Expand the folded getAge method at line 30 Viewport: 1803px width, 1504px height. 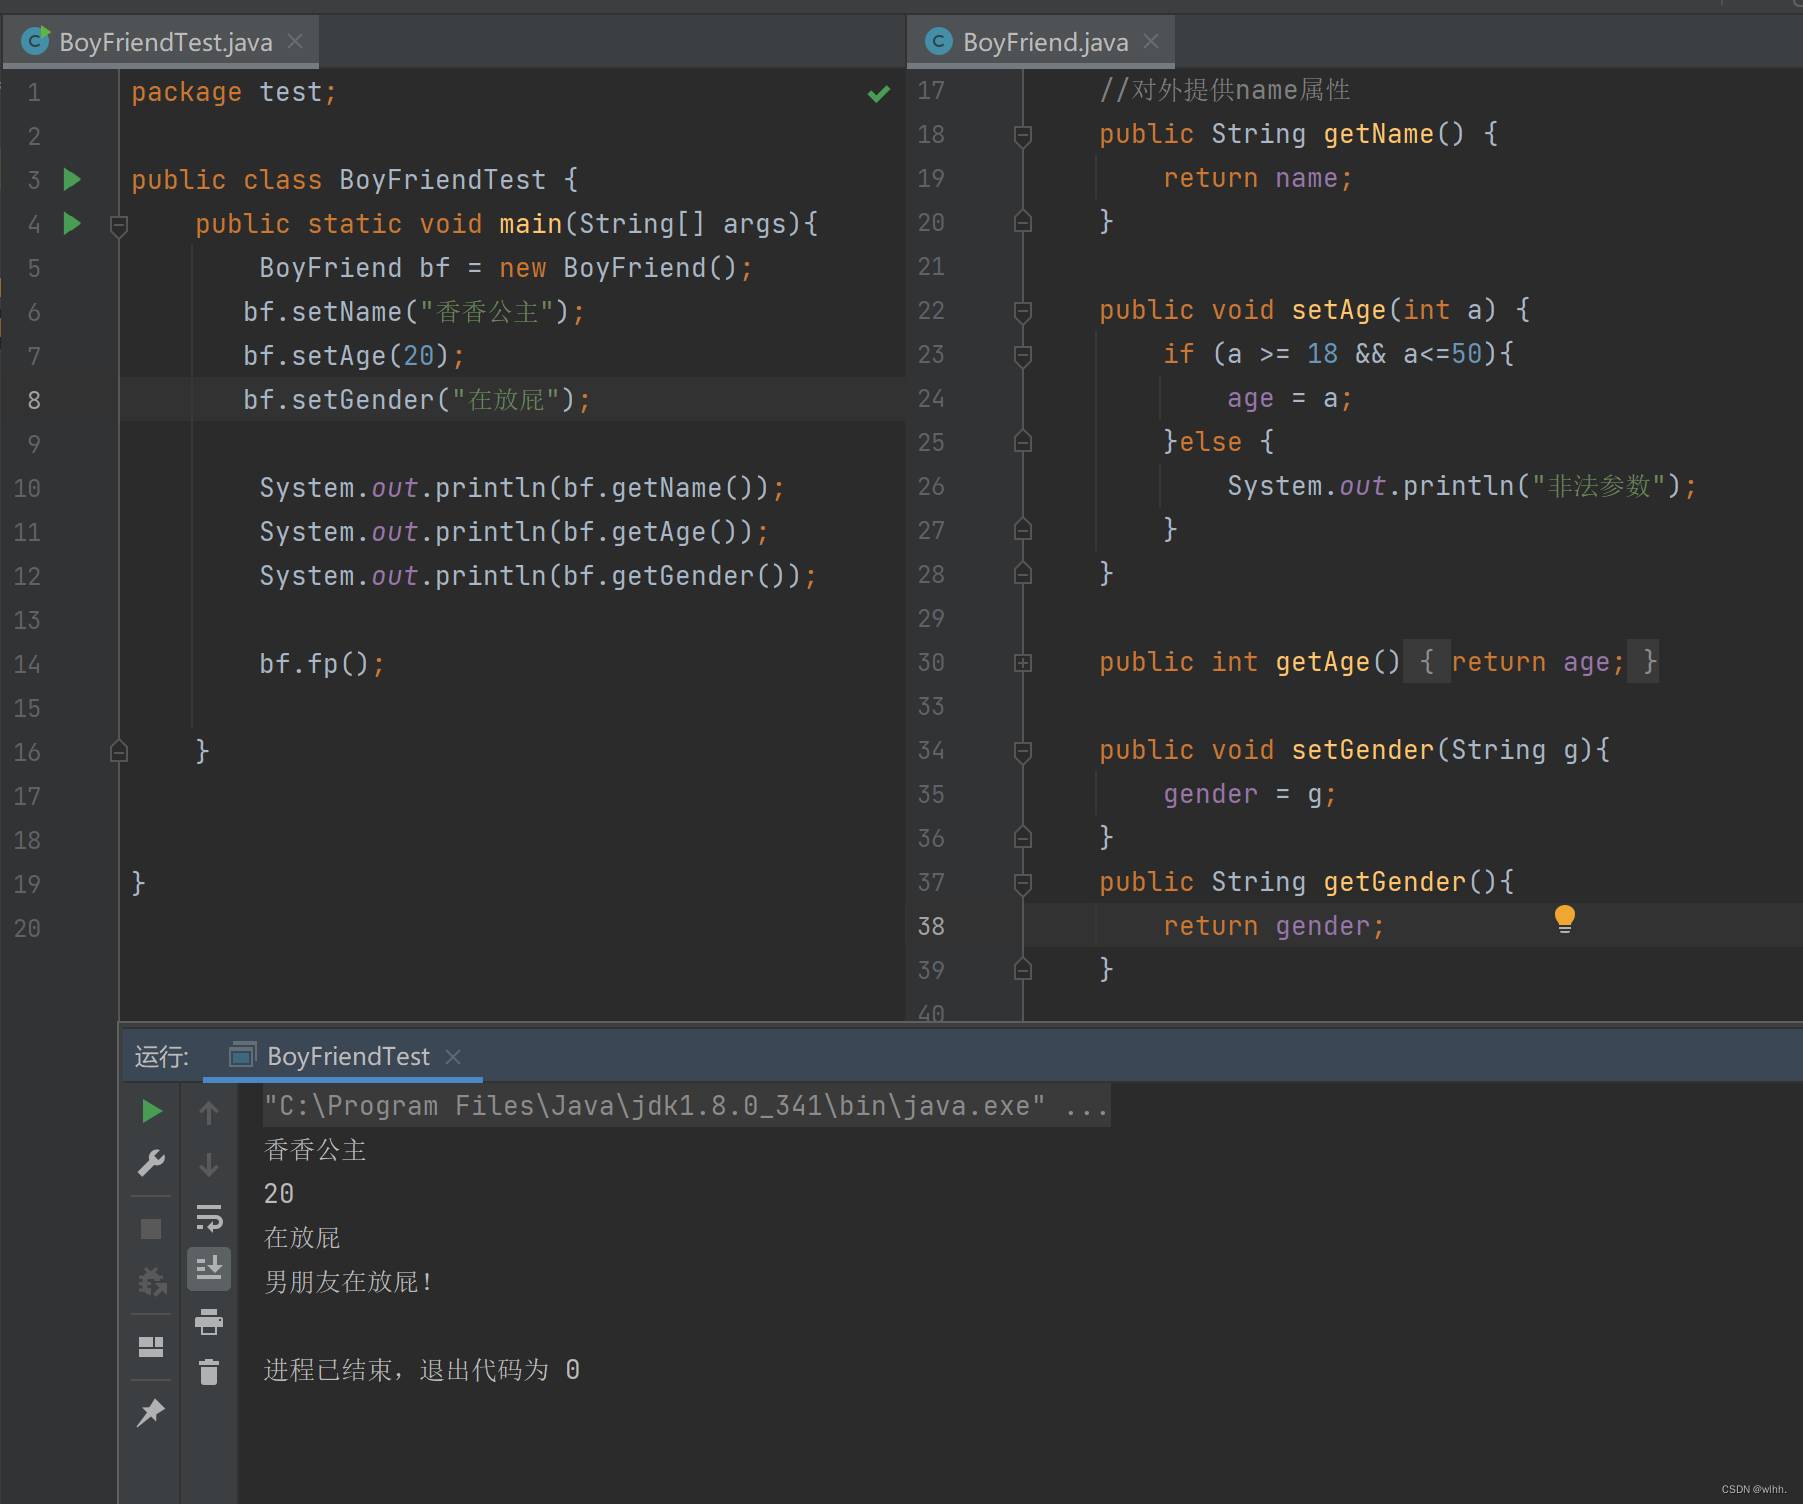[x=1023, y=662]
